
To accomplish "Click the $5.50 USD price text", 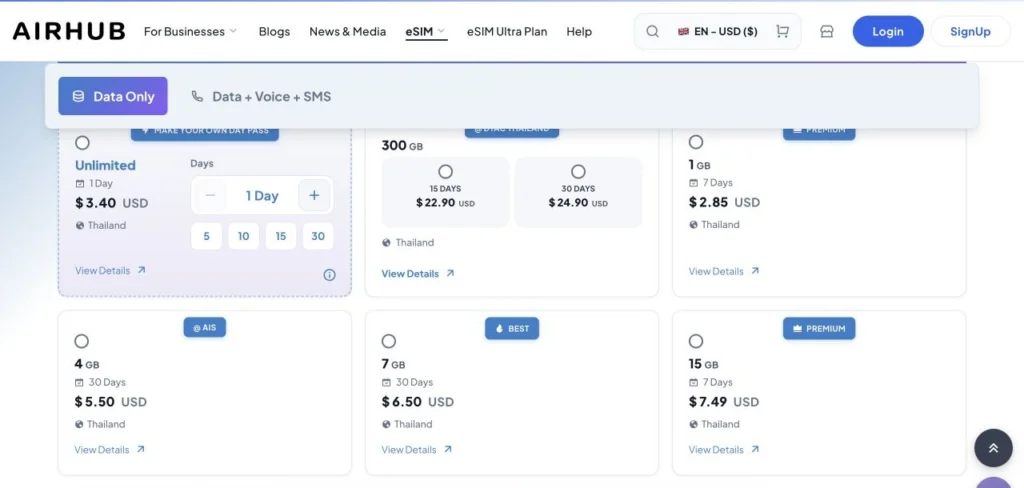I will [x=110, y=402].
